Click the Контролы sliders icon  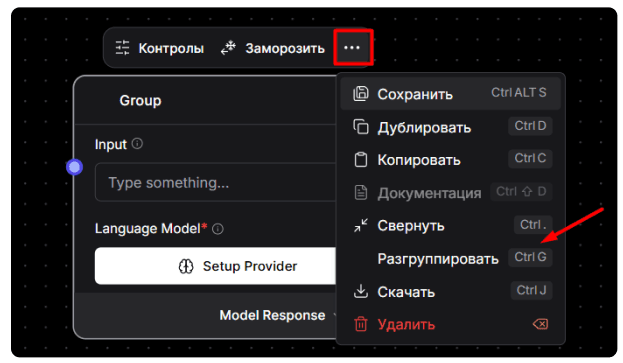tap(122, 48)
